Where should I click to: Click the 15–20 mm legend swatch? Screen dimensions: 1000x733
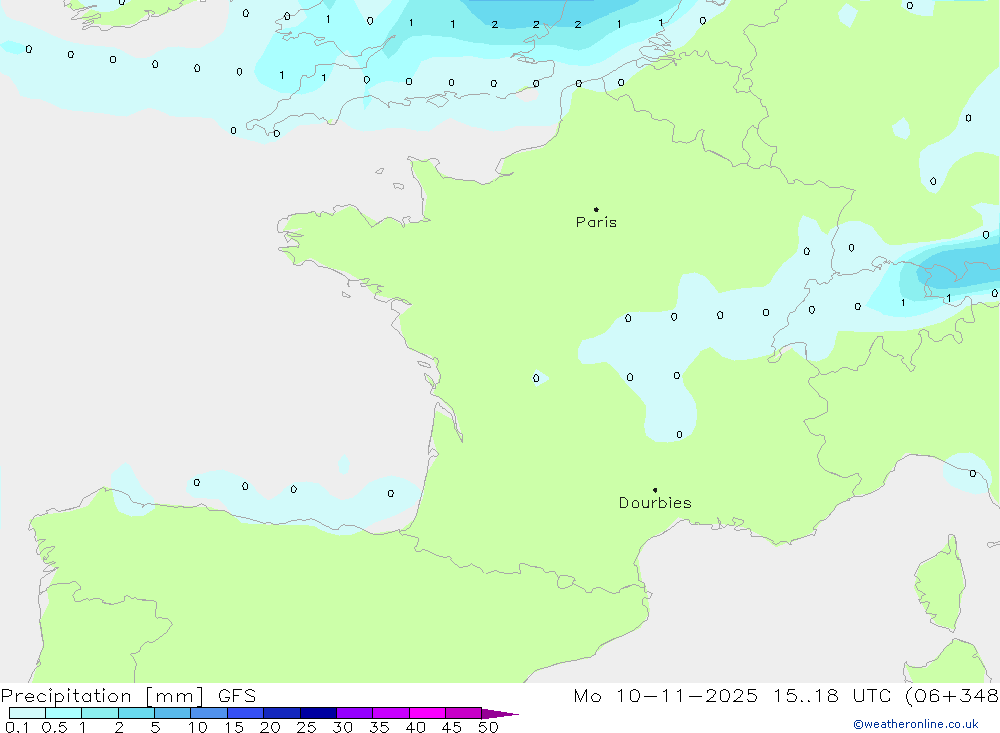[246, 713]
